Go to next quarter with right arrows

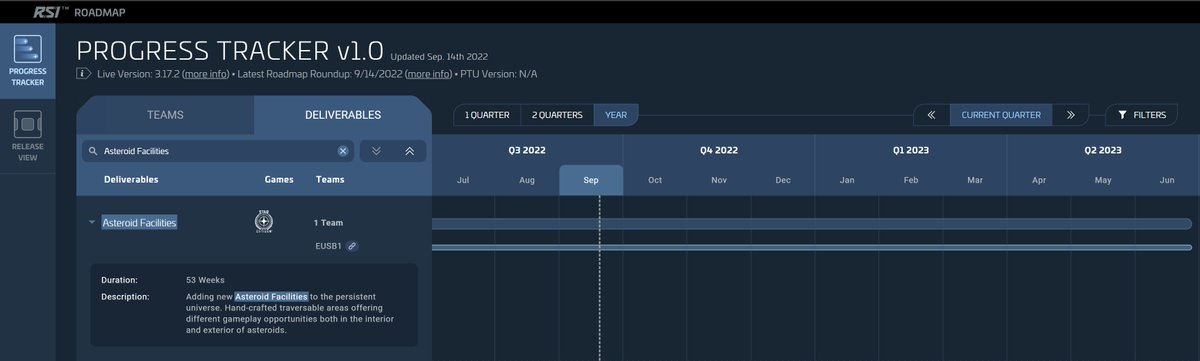pos(1071,115)
